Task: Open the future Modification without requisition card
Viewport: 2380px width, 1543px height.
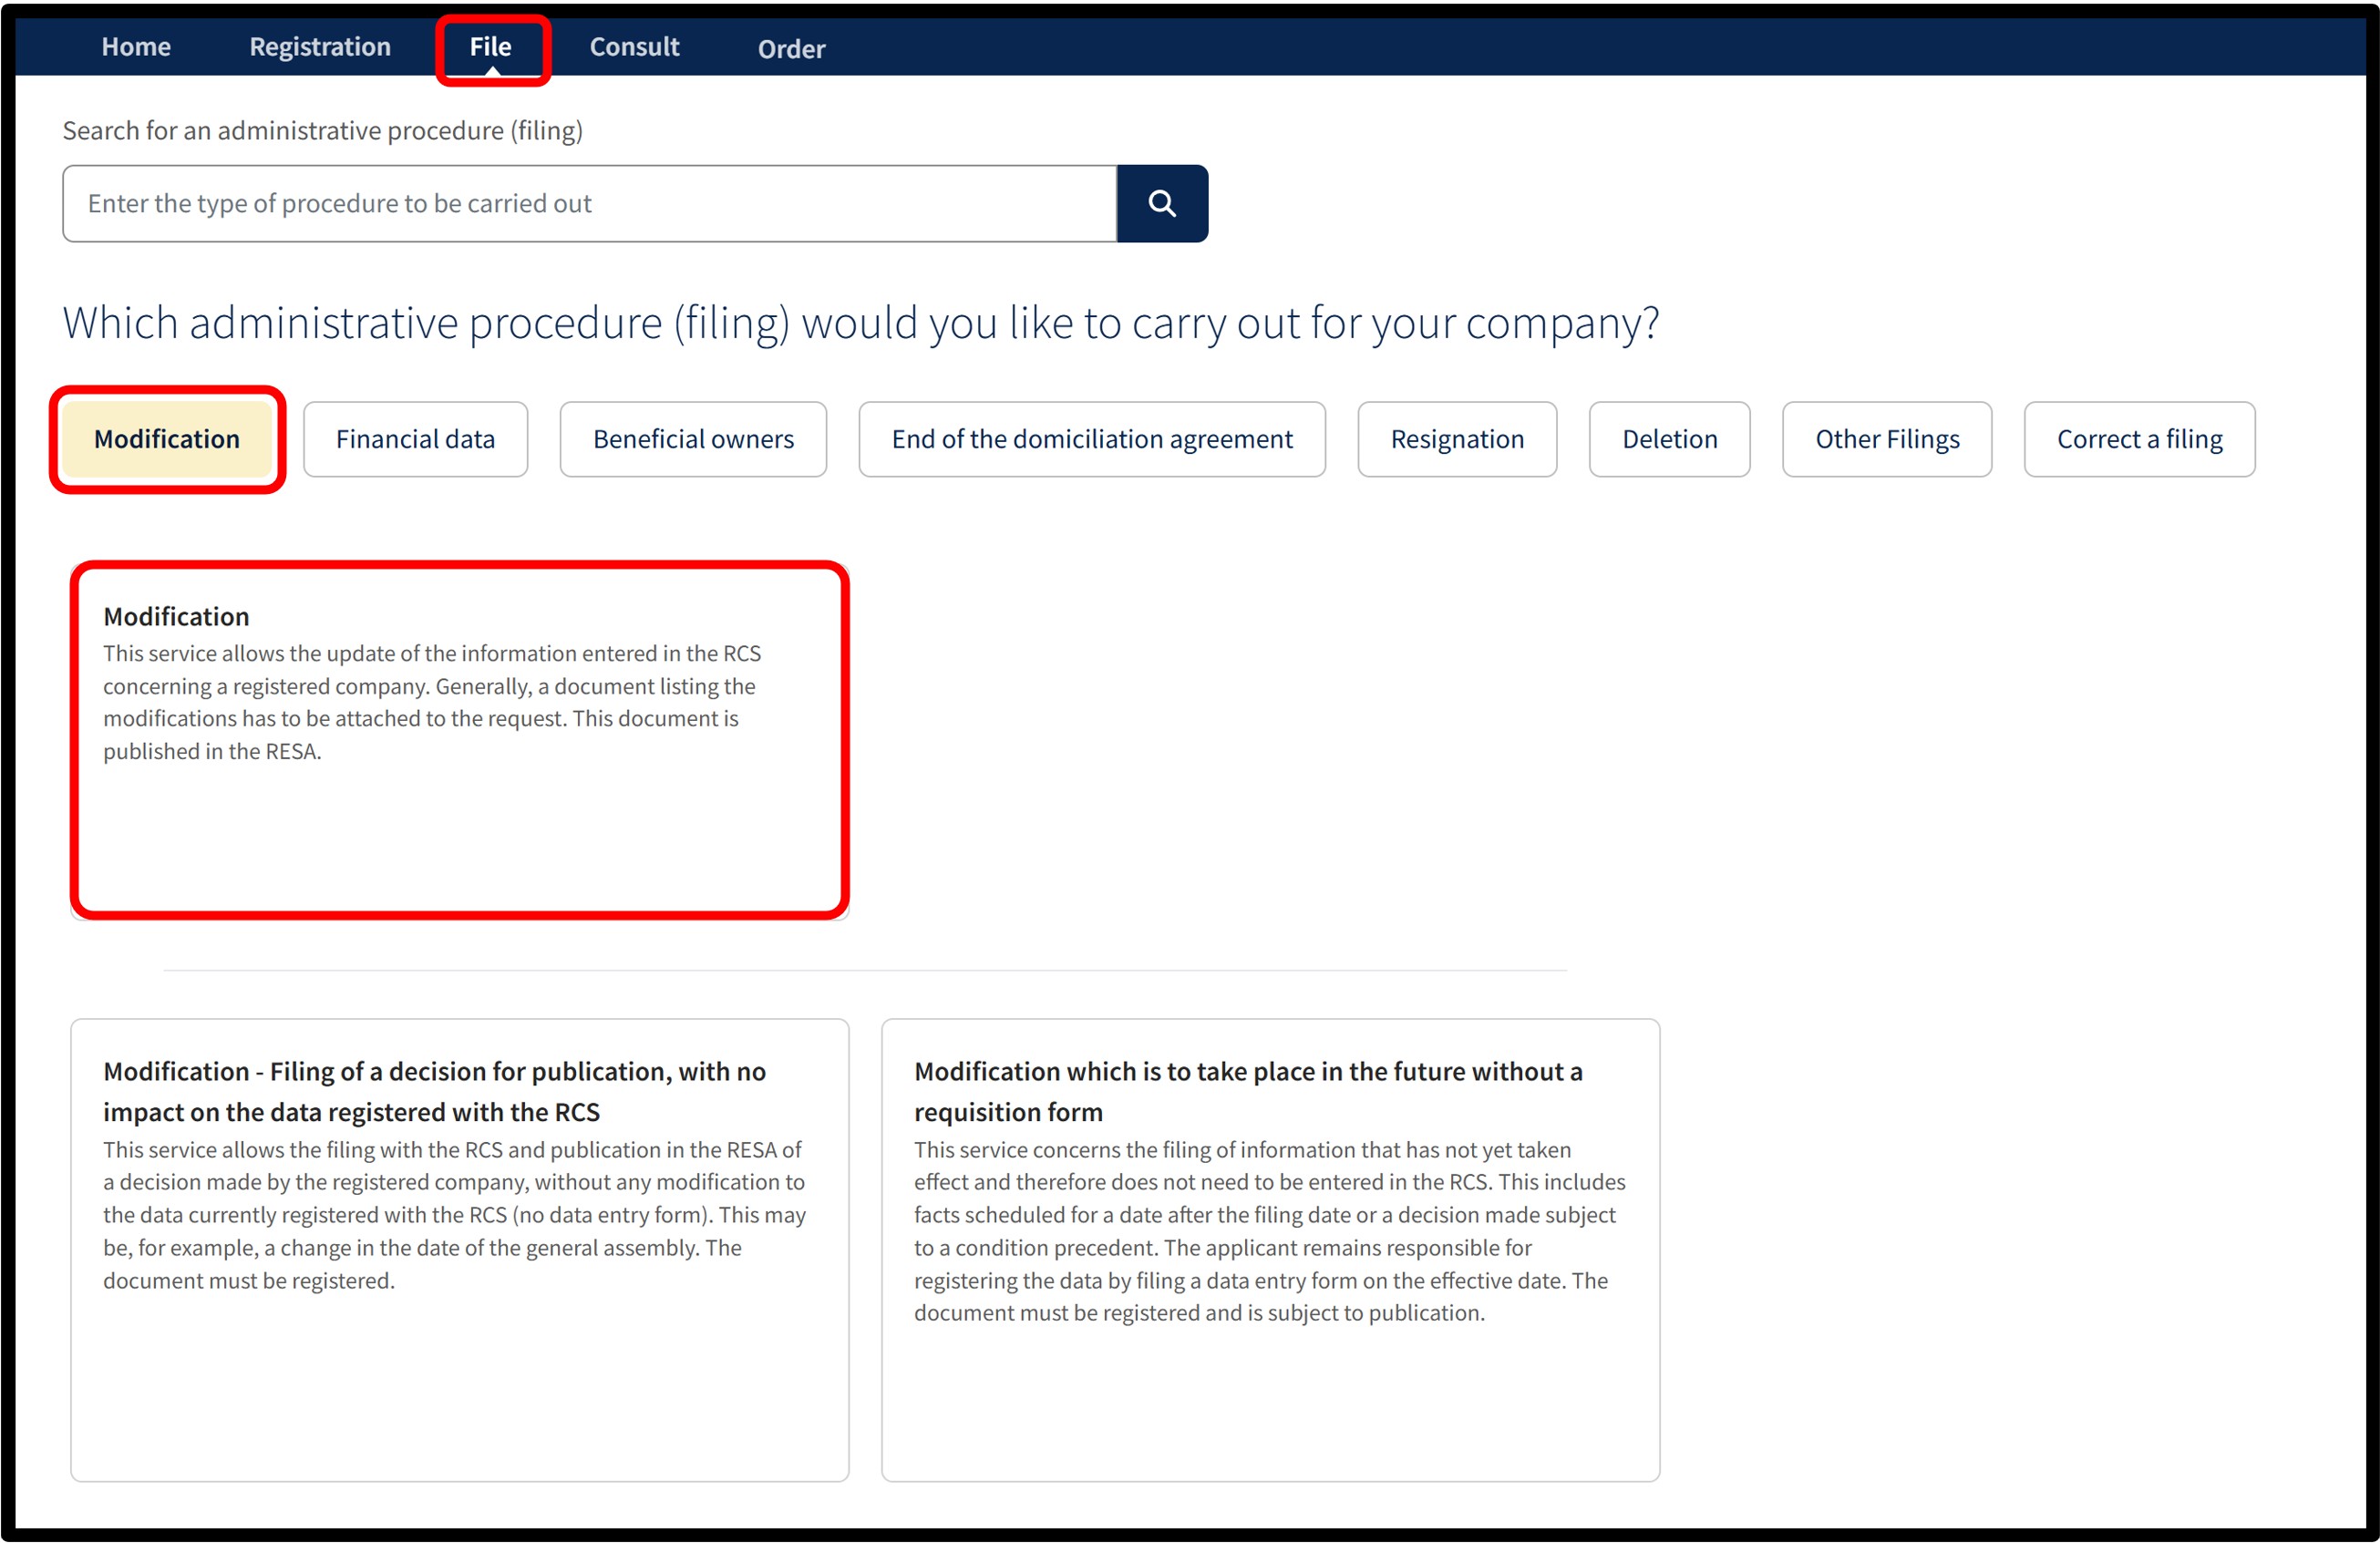Action: click(1270, 1250)
